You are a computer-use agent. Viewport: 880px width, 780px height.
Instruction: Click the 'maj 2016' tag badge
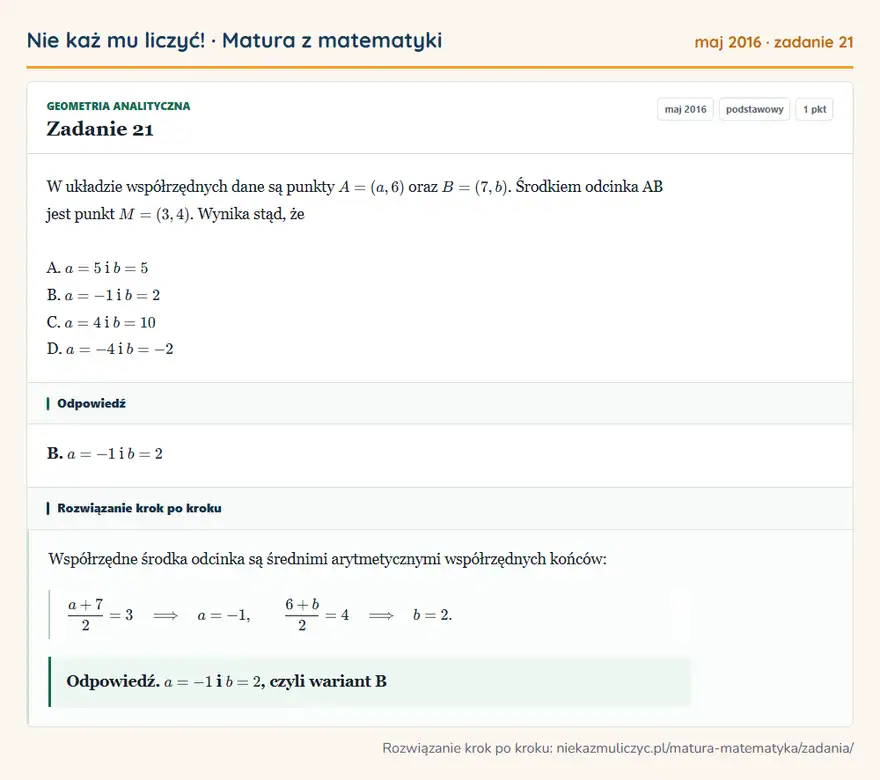[685, 109]
